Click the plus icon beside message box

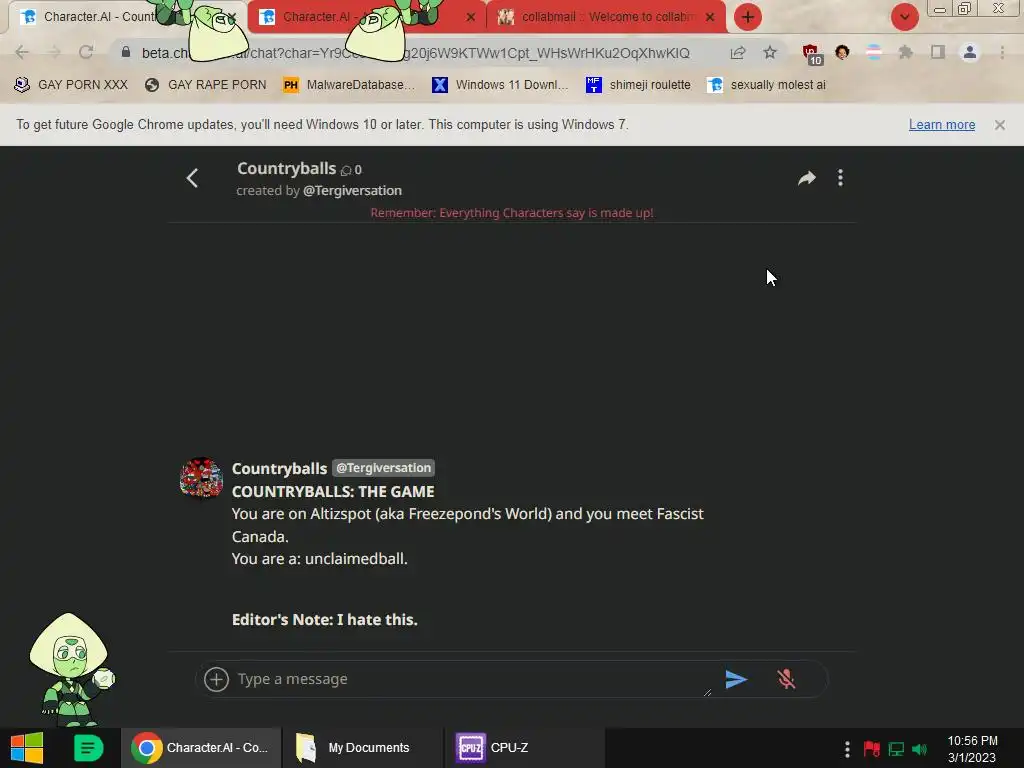[x=216, y=679]
